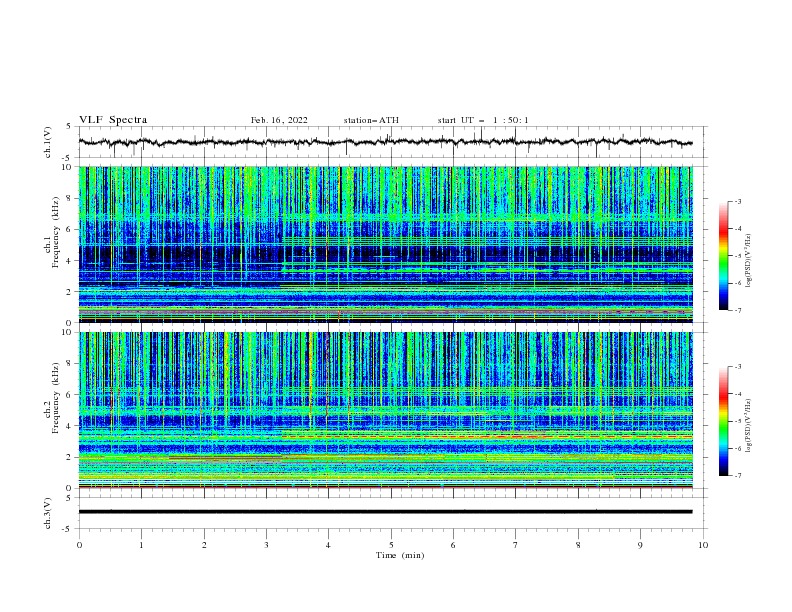Click the 'Time (min)' axis label
Screen dimensions: 792x612
[x=400, y=555]
